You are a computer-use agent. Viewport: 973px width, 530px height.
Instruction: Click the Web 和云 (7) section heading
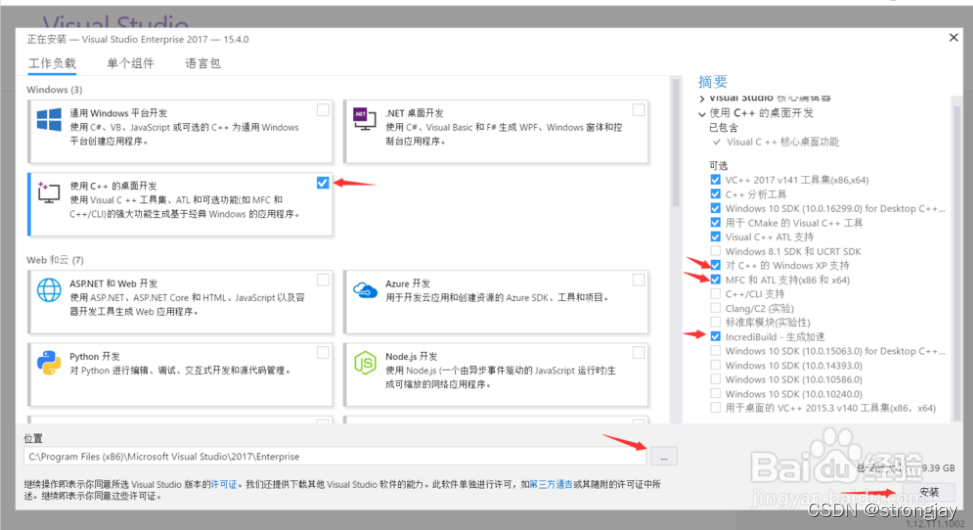click(55, 260)
